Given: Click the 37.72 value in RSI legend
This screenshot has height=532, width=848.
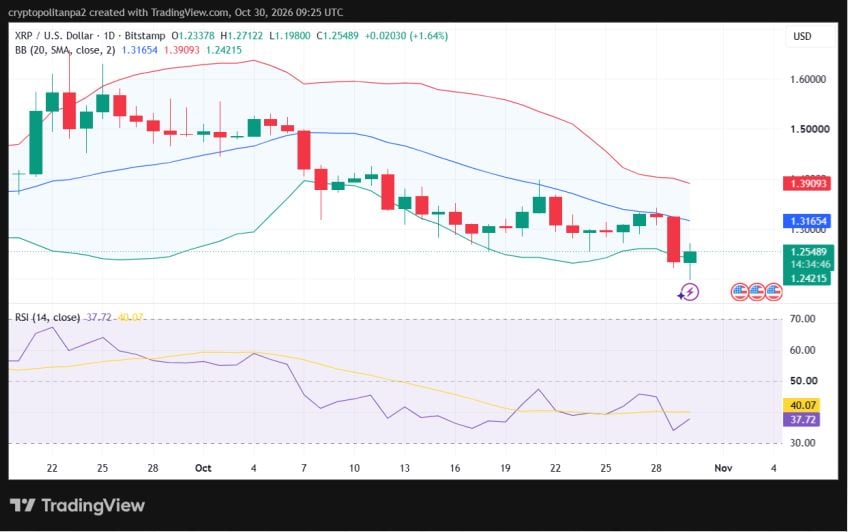Looking at the screenshot, I should [98, 317].
